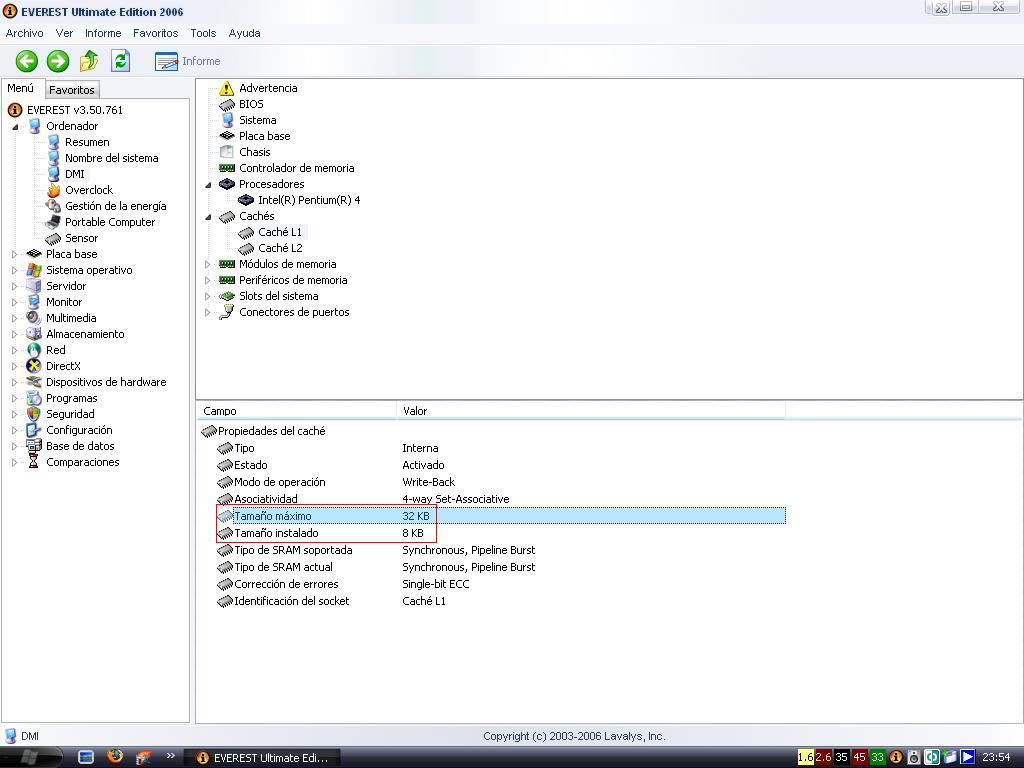Image resolution: width=1024 pixels, height=768 pixels.
Task: Go up one level with the folder arrow icon
Action: coord(89,61)
